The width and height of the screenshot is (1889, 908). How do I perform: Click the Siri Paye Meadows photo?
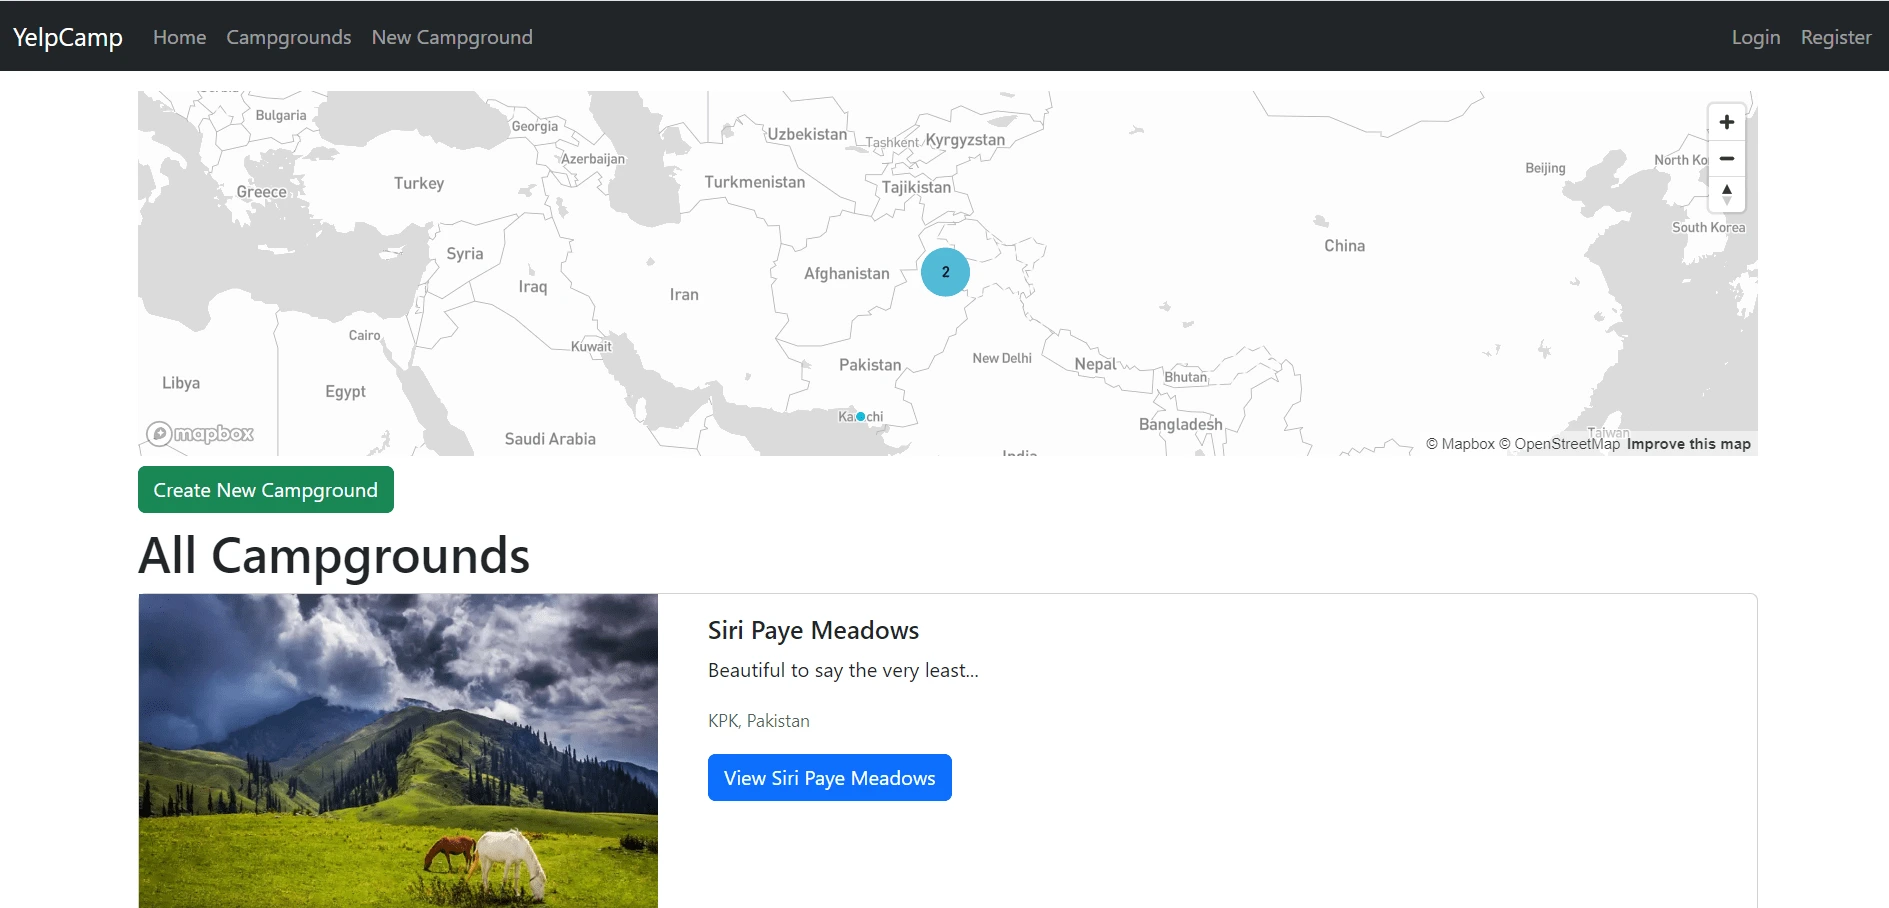[x=398, y=750]
